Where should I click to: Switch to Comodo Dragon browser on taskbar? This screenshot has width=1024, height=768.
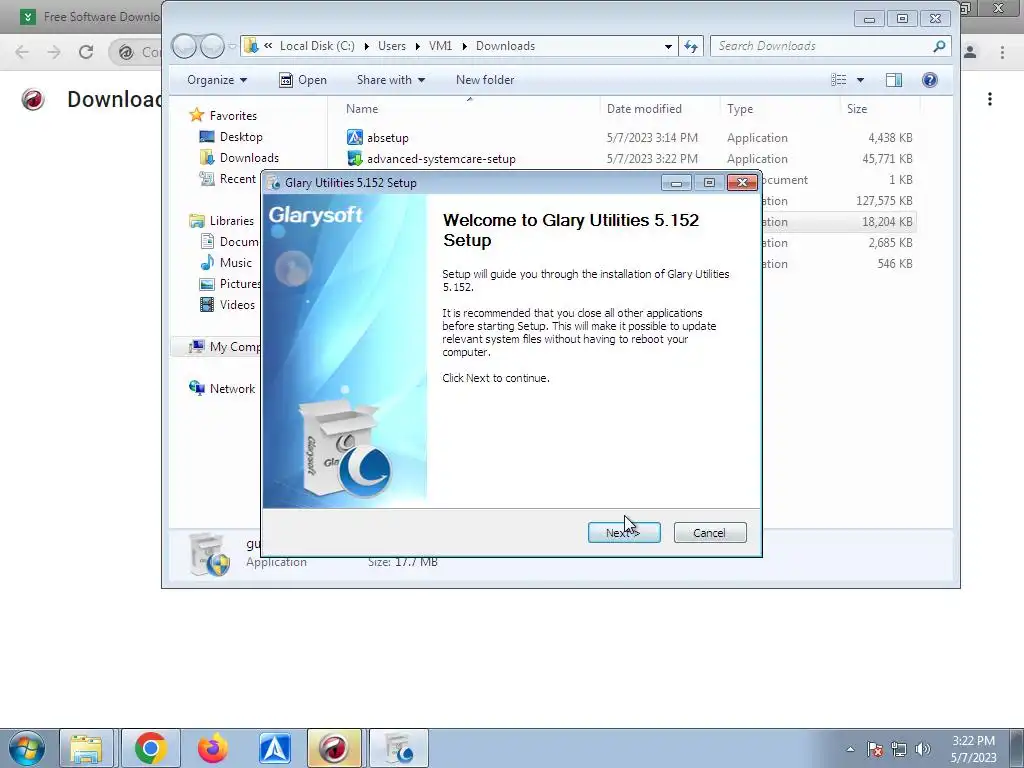point(334,748)
